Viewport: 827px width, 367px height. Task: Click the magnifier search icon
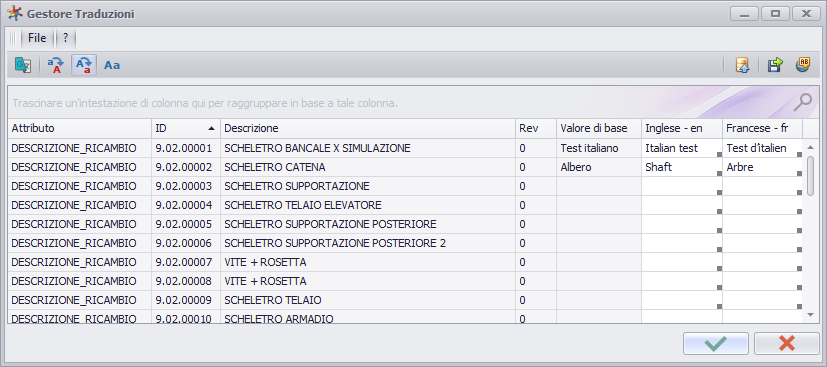click(803, 102)
